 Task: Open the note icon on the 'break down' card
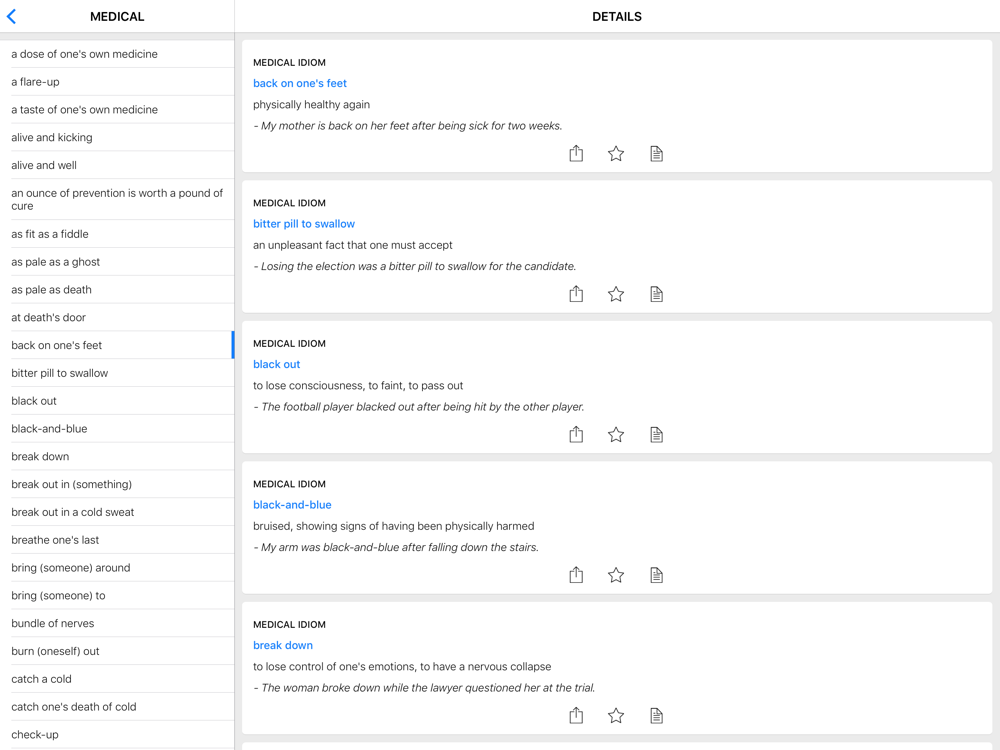pyautogui.click(x=656, y=716)
